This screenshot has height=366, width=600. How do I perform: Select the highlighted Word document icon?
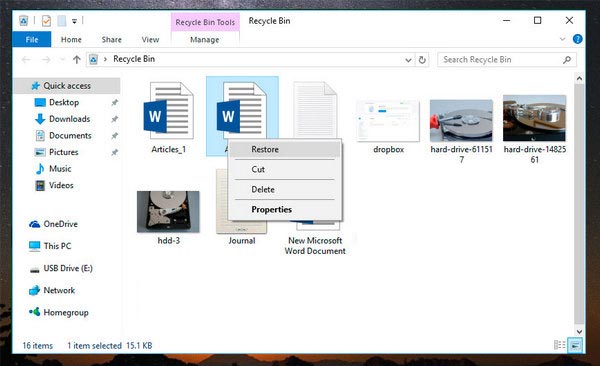point(242,111)
